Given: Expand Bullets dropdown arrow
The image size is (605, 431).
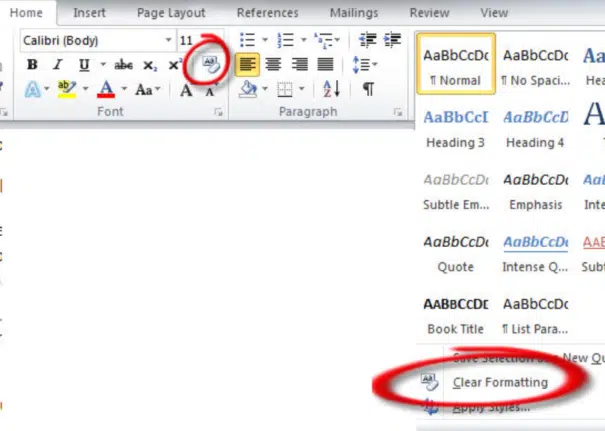Looking at the screenshot, I should (265, 40).
